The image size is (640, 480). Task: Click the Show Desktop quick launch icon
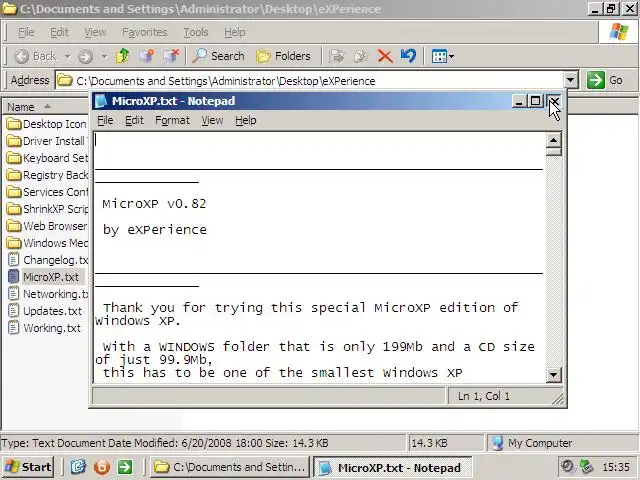pyautogui.click(x=78, y=467)
